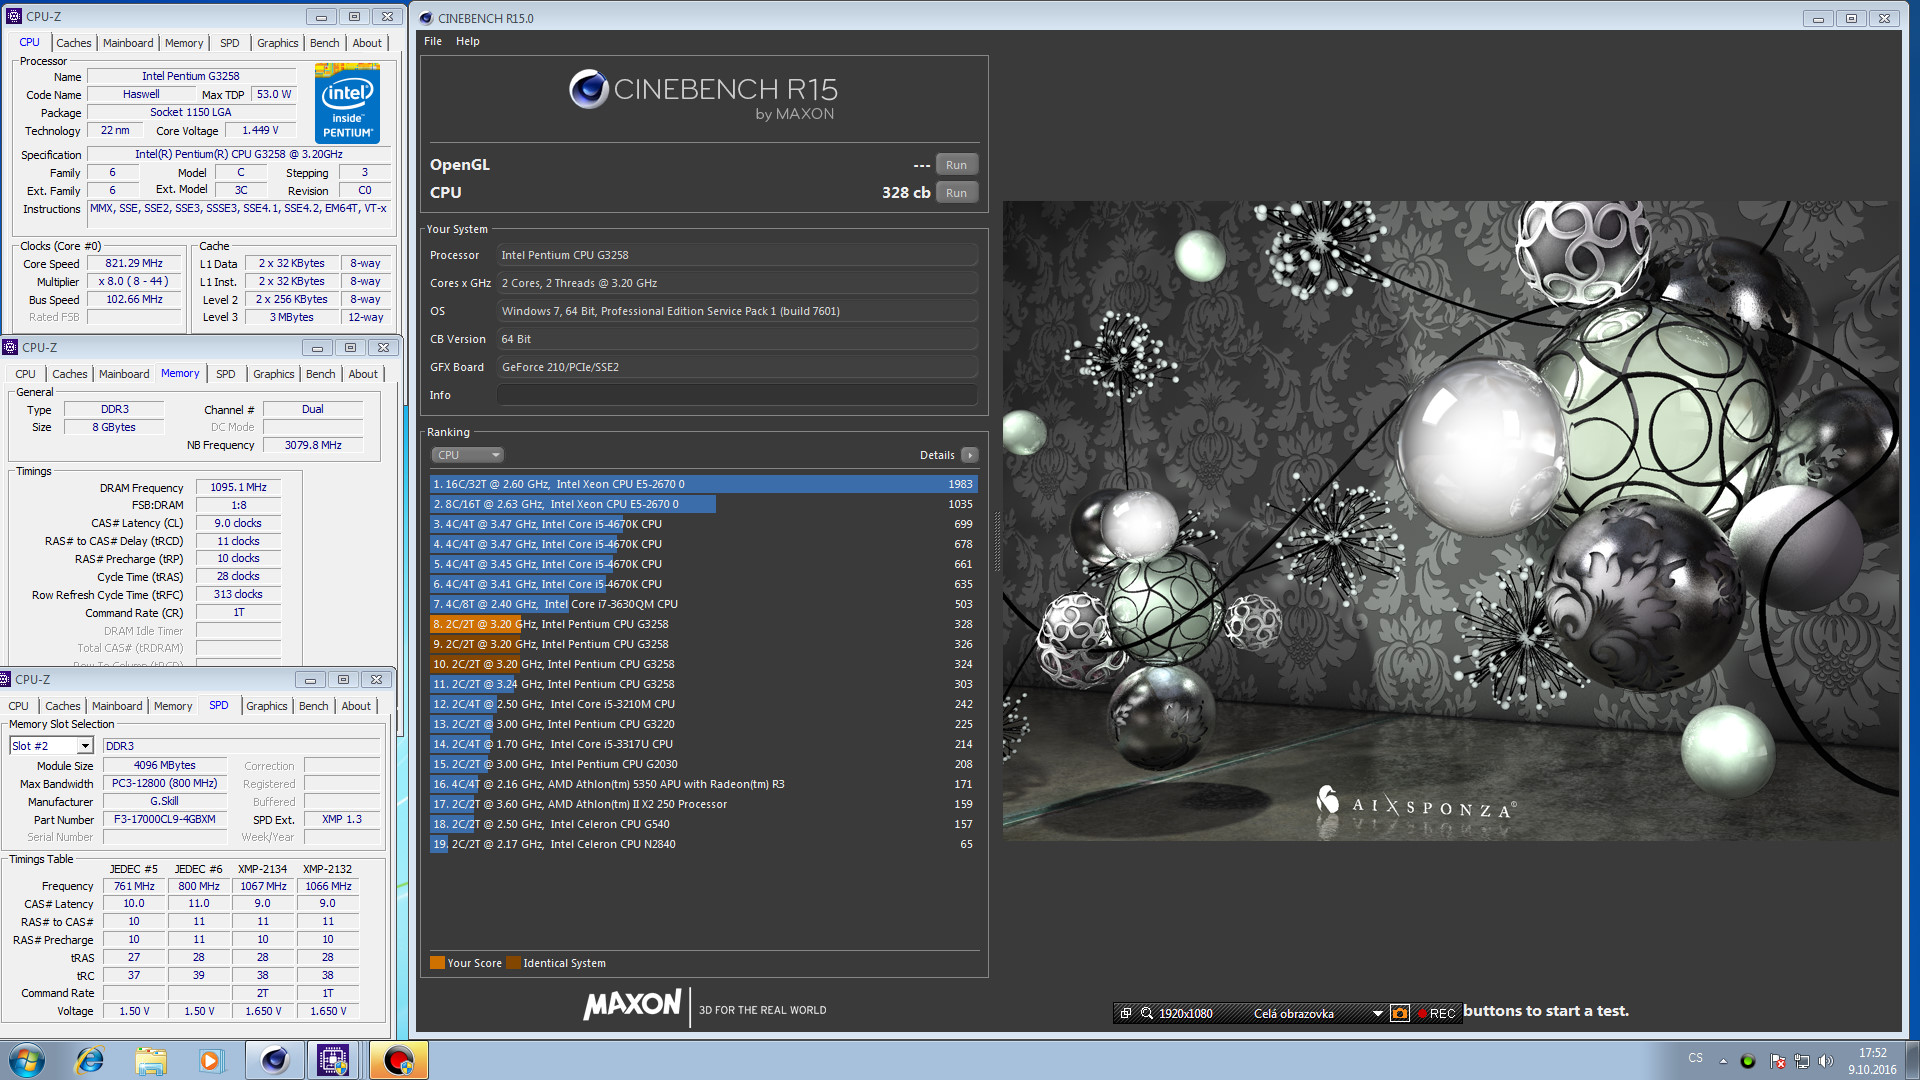
Task: Expand the ranking Details arrow
Action: pos(969,455)
